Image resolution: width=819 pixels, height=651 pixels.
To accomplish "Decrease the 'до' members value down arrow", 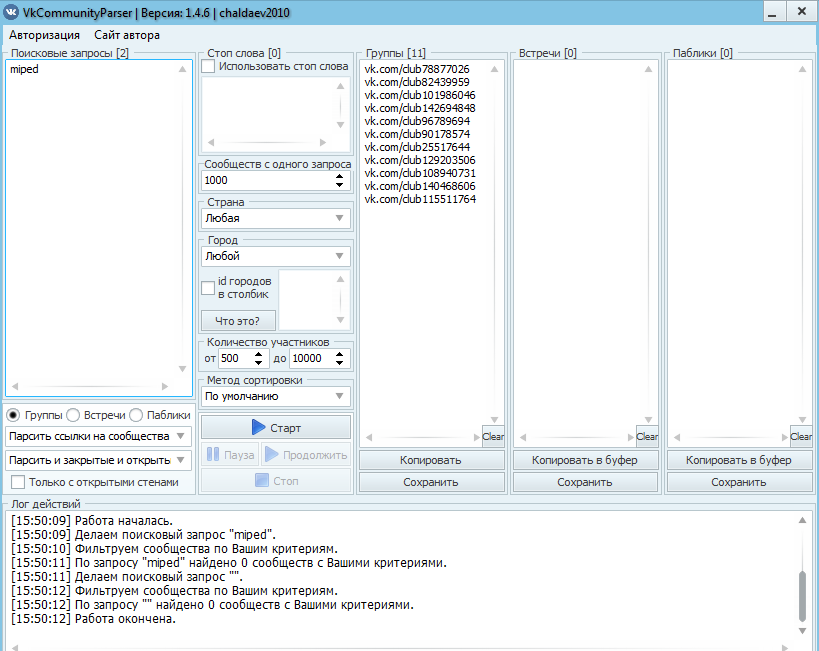I will point(340,363).
